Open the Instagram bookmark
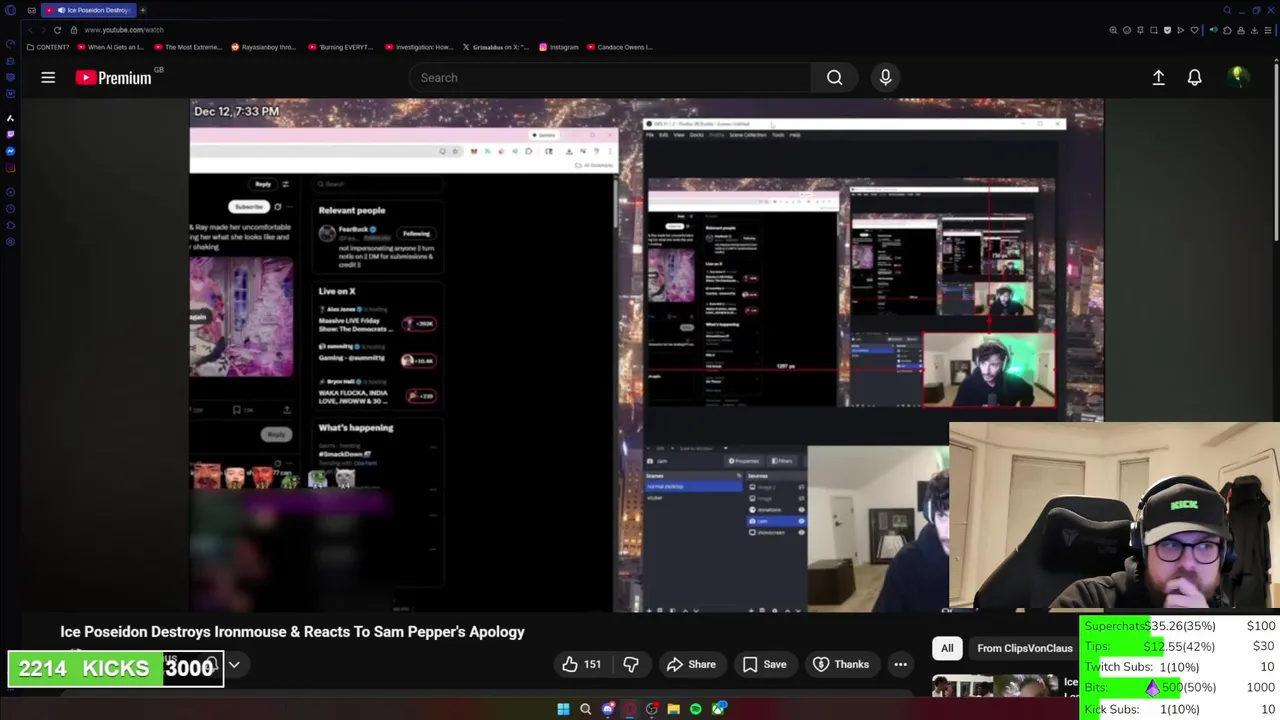 click(558, 47)
